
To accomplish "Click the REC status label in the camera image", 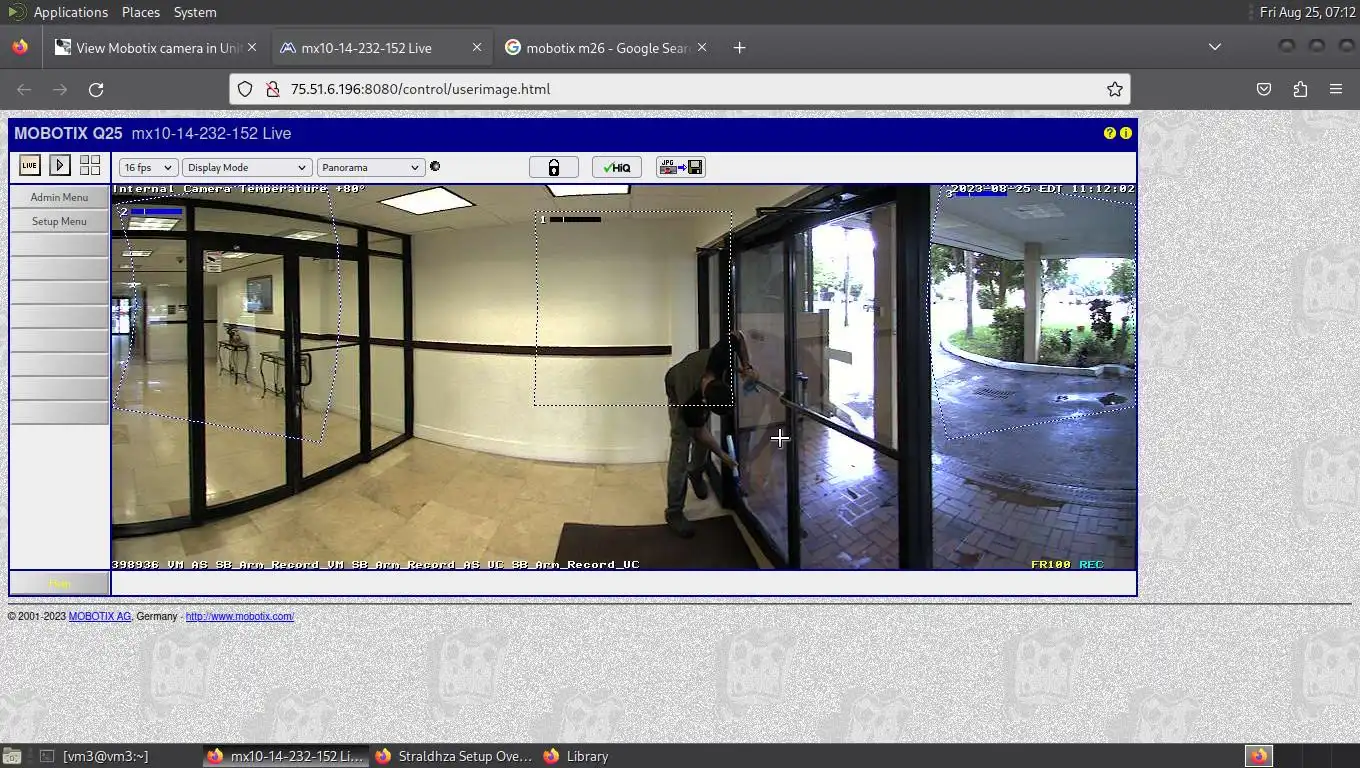I will (x=1091, y=564).
